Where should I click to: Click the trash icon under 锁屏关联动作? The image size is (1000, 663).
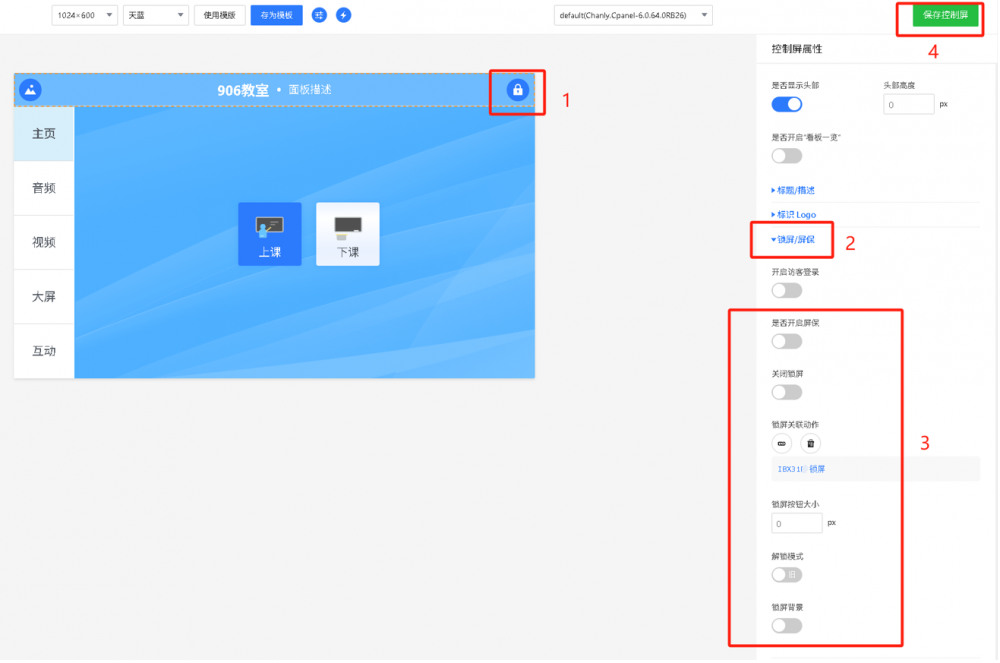pyautogui.click(x=810, y=443)
